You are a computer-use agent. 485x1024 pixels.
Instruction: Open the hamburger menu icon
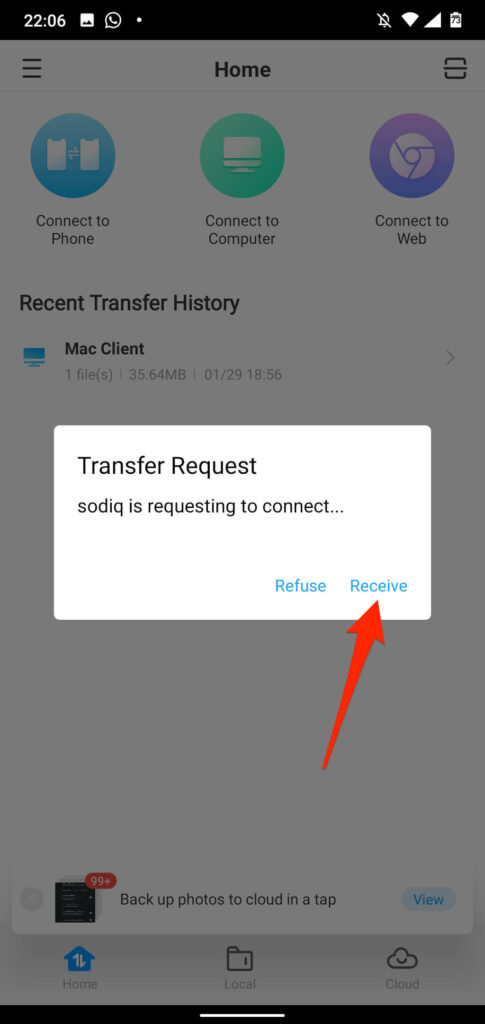coord(31,69)
